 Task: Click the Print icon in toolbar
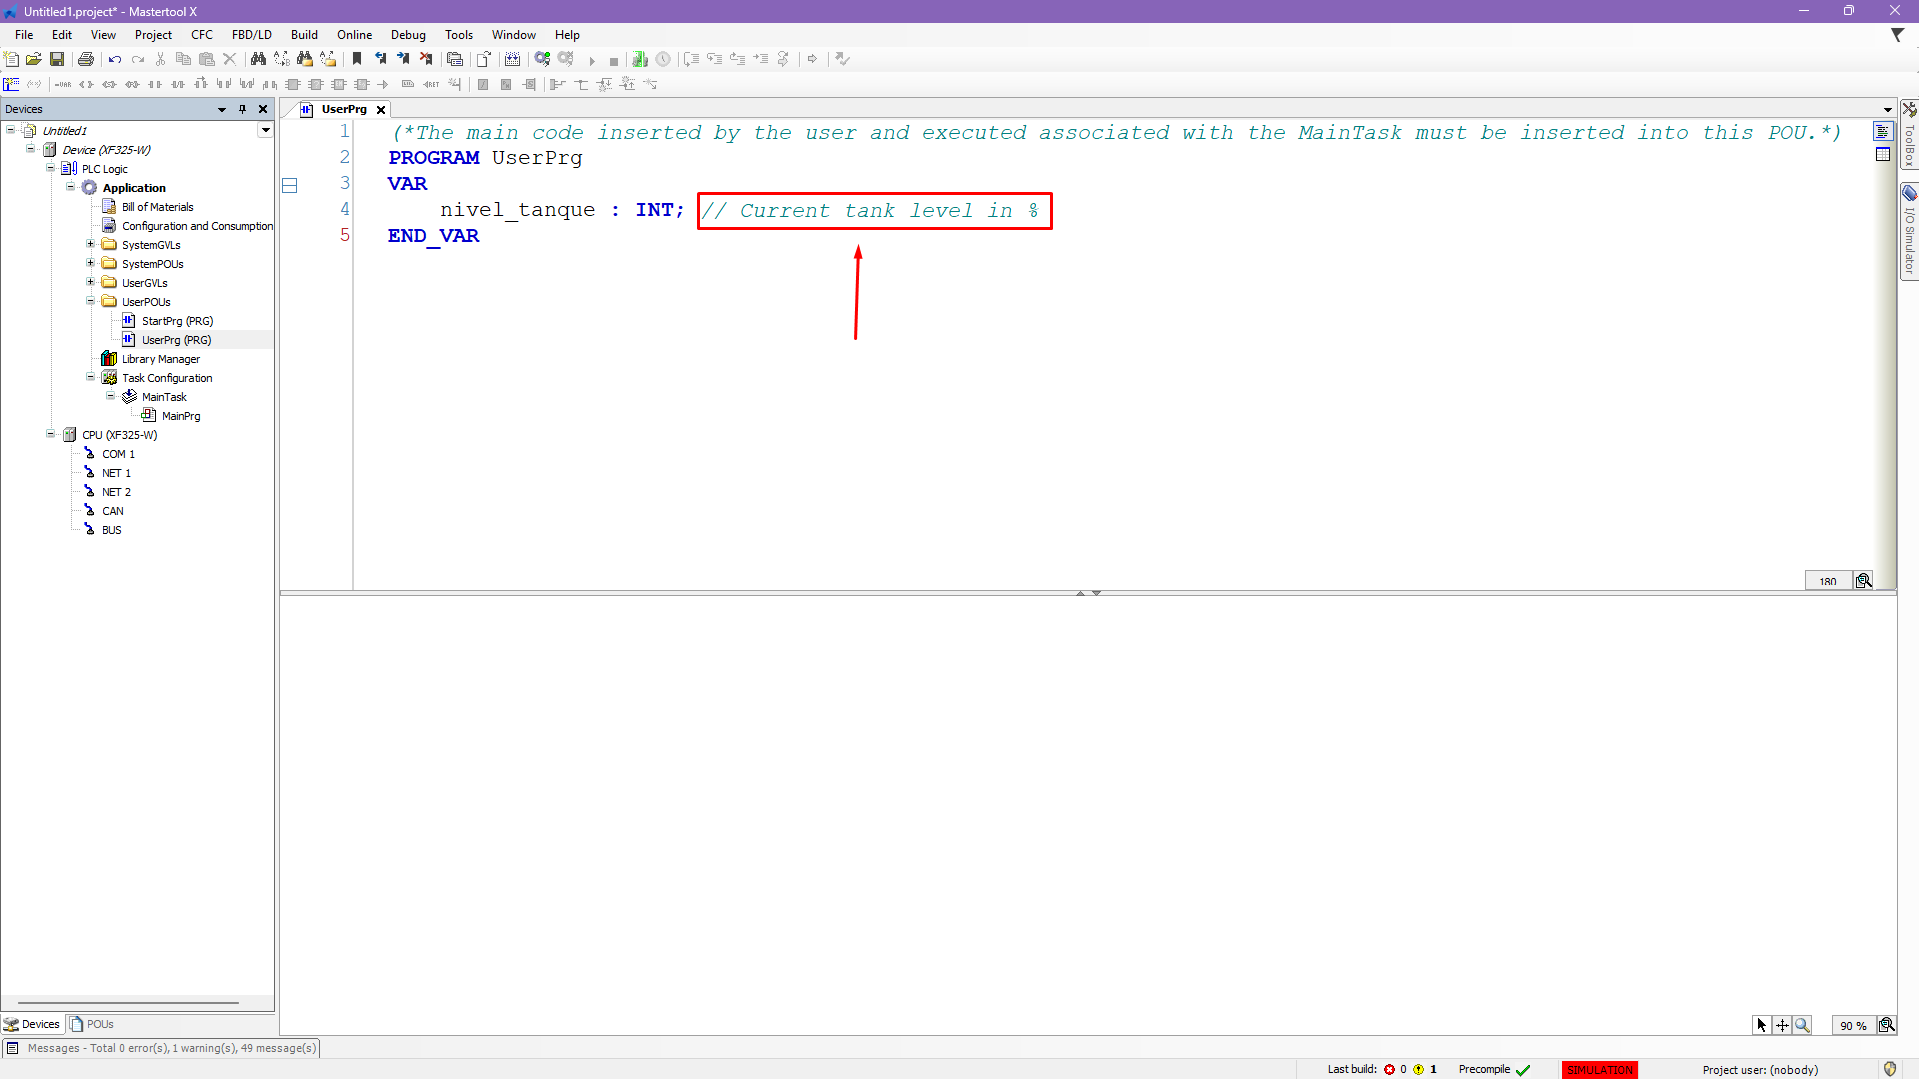86,59
